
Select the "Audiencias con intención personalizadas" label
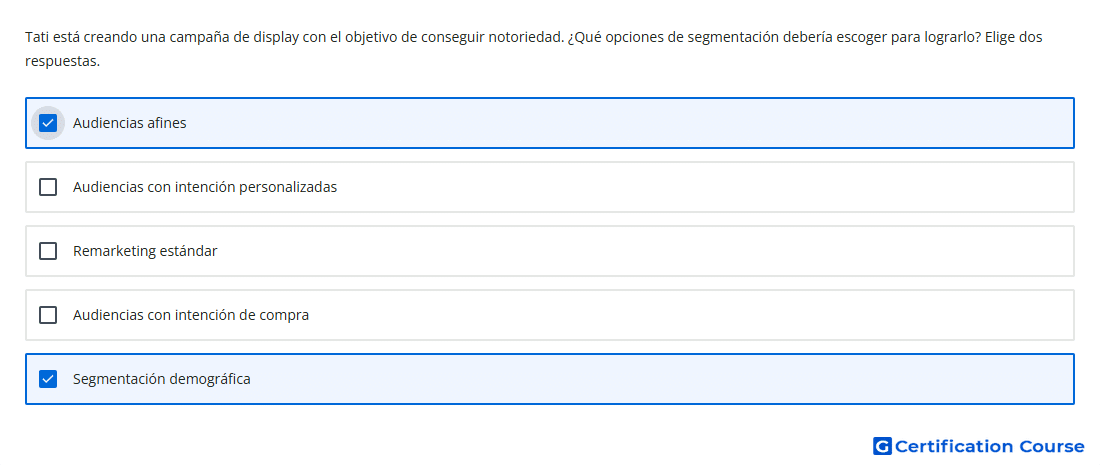pyautogui.click(x=205, y=187)
